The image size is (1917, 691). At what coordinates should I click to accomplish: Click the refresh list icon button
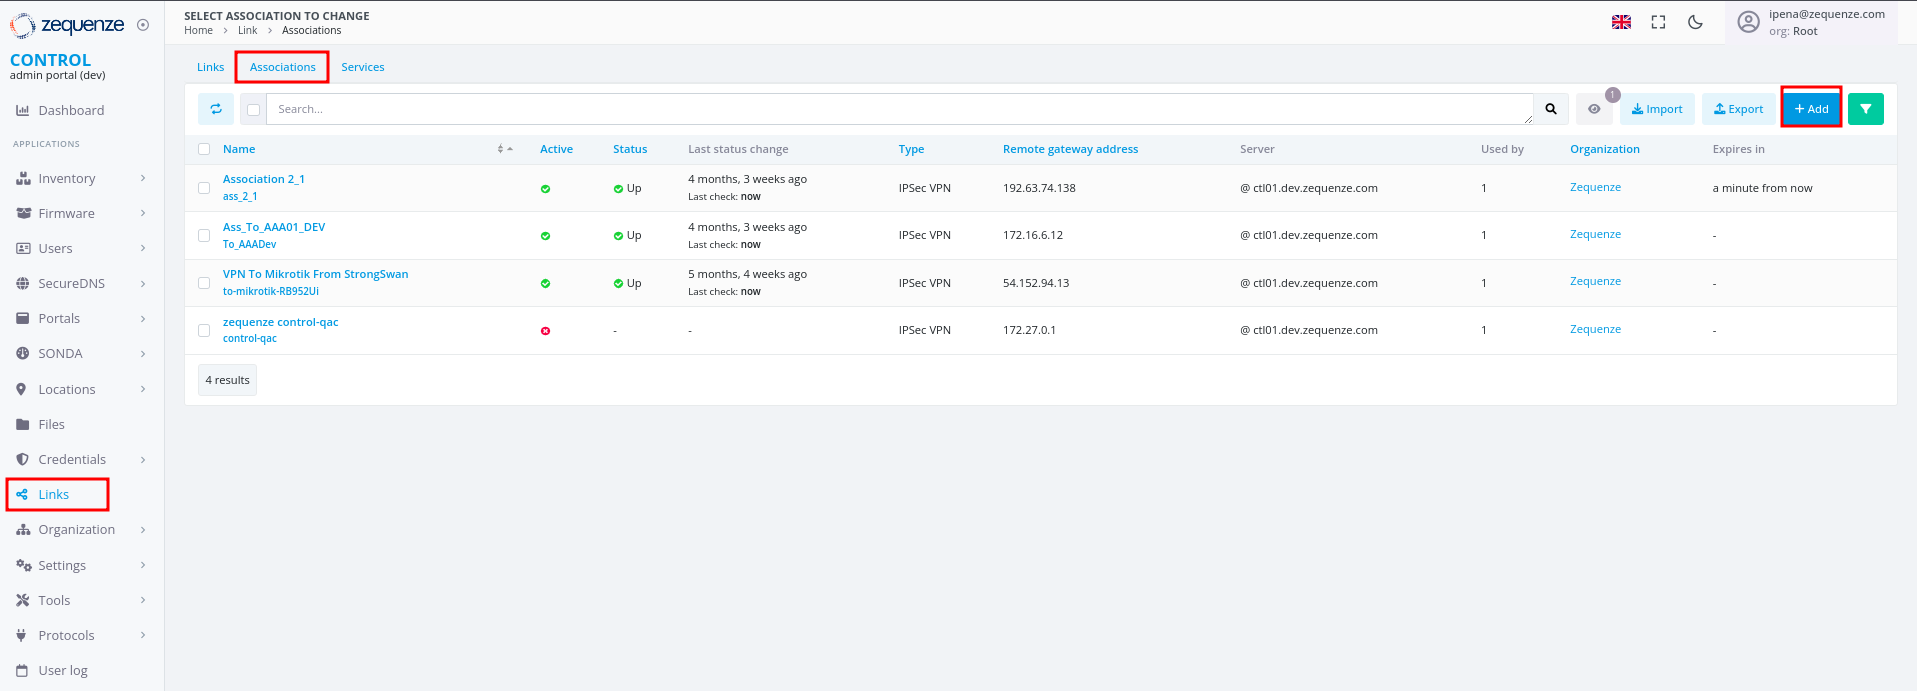(216, 109)
